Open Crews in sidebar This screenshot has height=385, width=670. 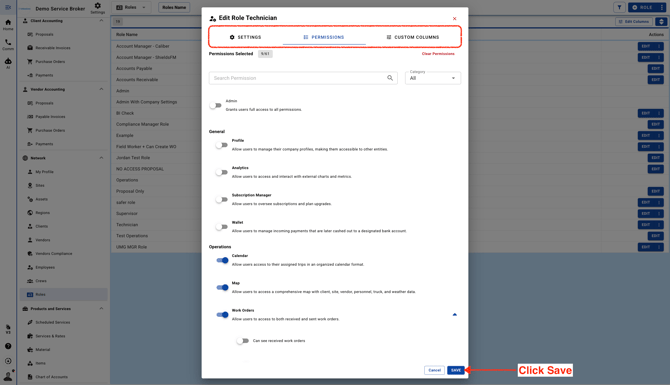41,281
